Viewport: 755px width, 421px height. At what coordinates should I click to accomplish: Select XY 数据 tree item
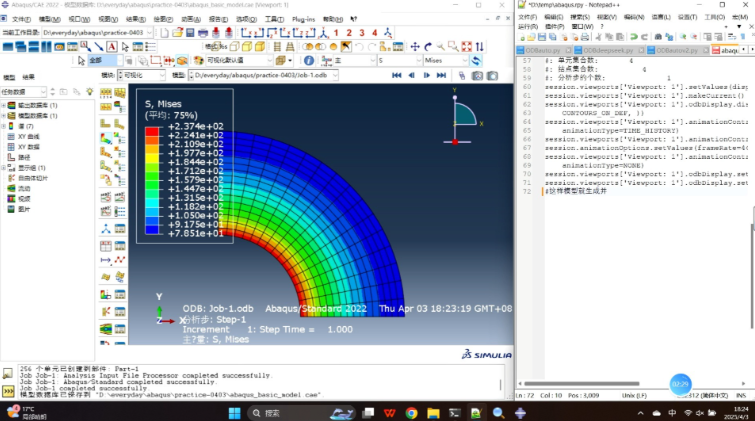[29, 147]
